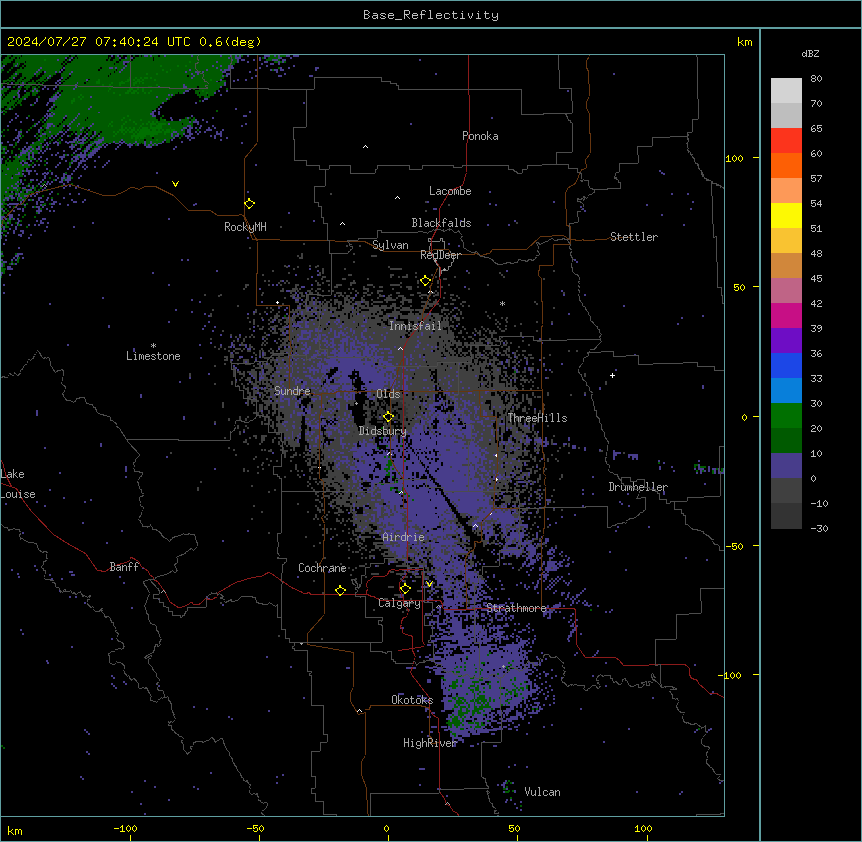Viewport: 862px width, 842px height.
Task: Click the Airdrie label
Action: (x=403, y=537)
